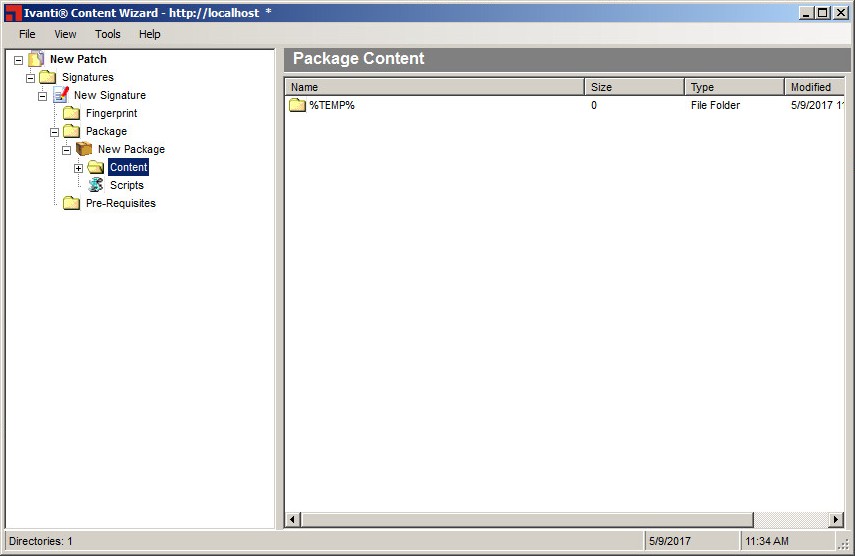The image size is (855, 556).
Task: Collapse the New Package node
Action: coord(66,150)
